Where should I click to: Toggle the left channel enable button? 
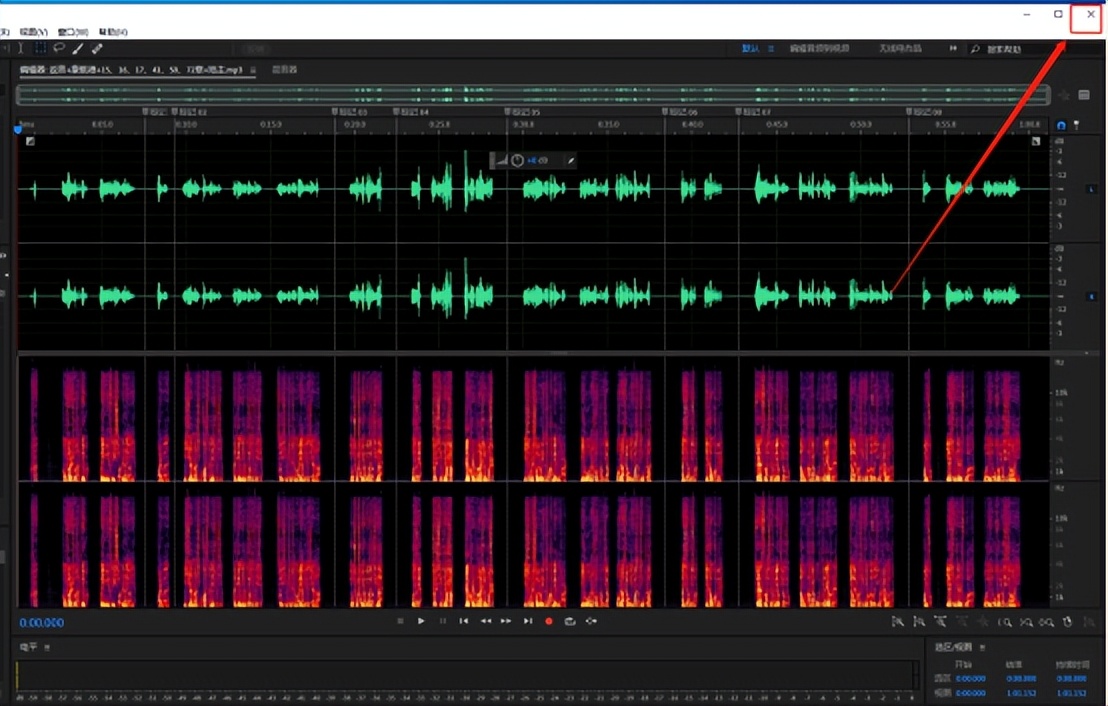click(x=1091, y=189)
